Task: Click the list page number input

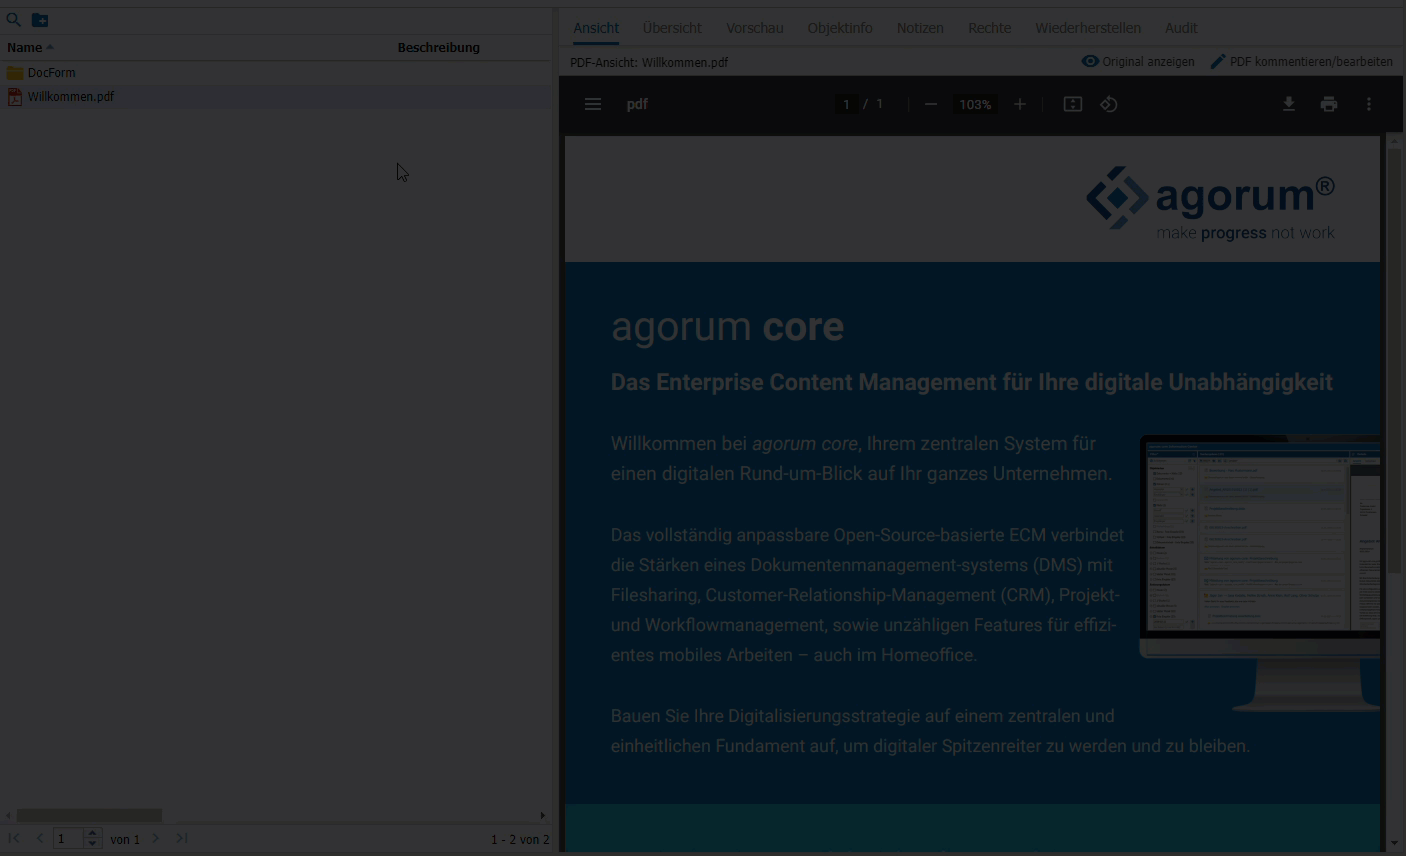Action: click(69, 839)
